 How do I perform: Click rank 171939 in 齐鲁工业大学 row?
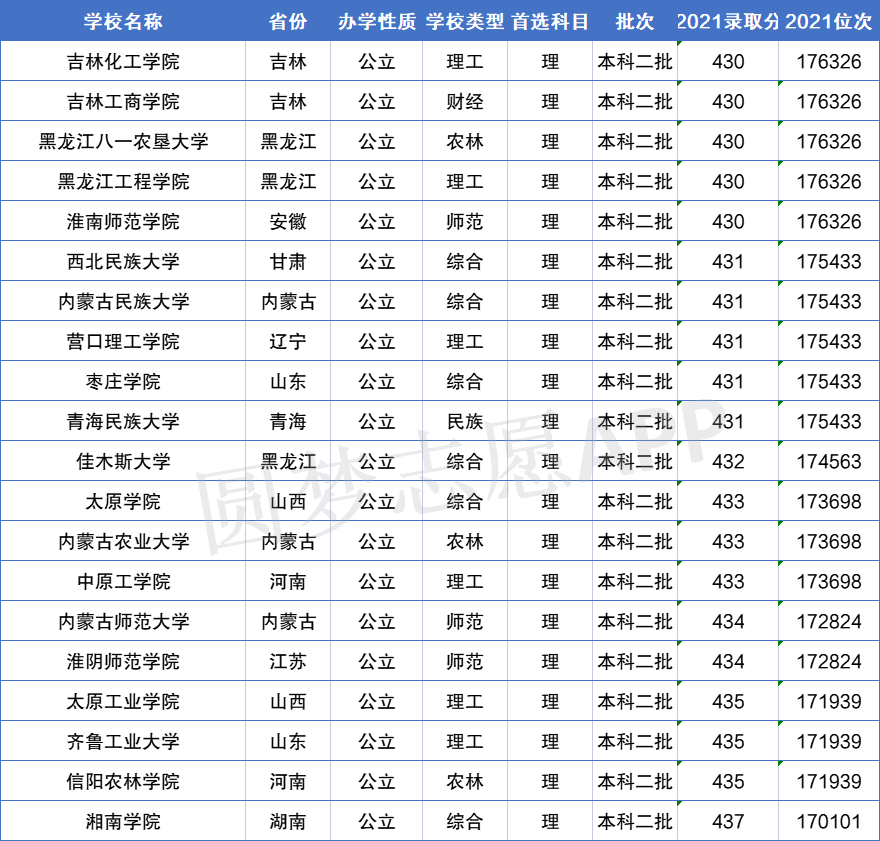pos(829,742)
